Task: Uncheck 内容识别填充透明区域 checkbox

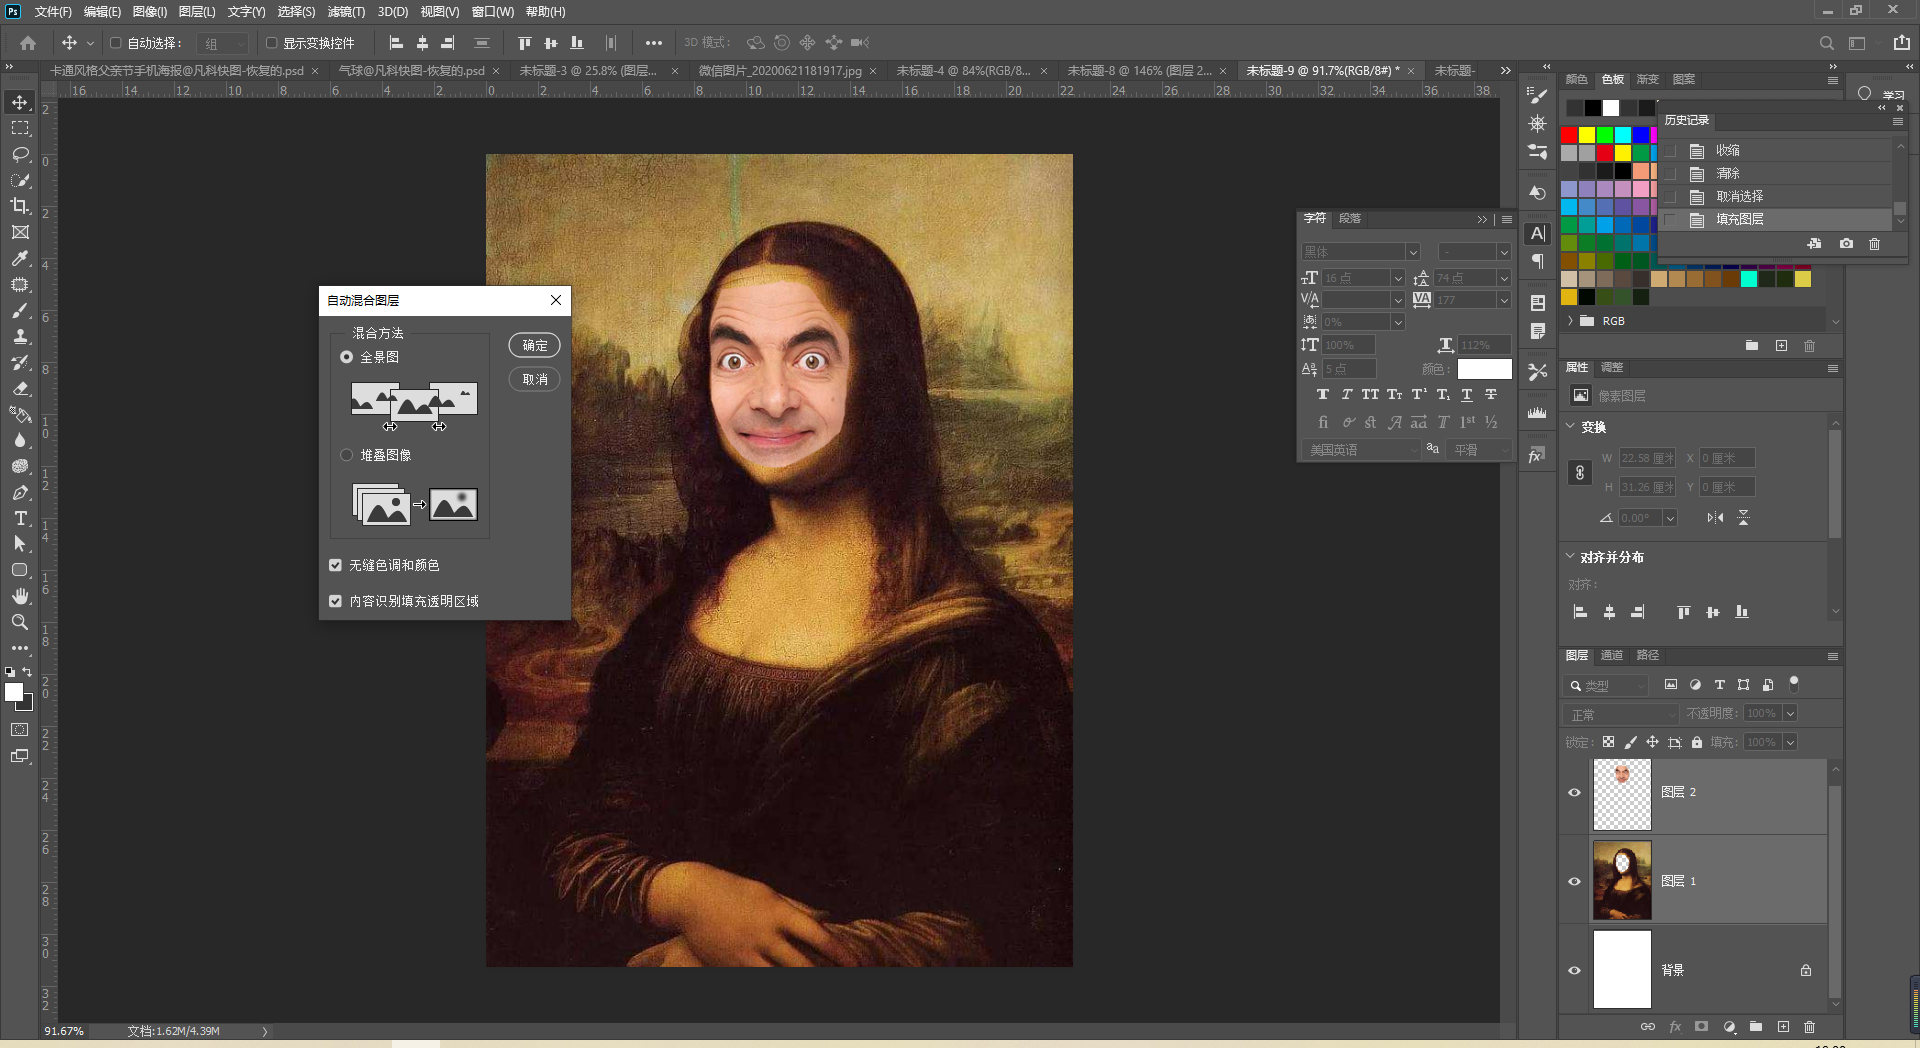Action: (336, 601)
